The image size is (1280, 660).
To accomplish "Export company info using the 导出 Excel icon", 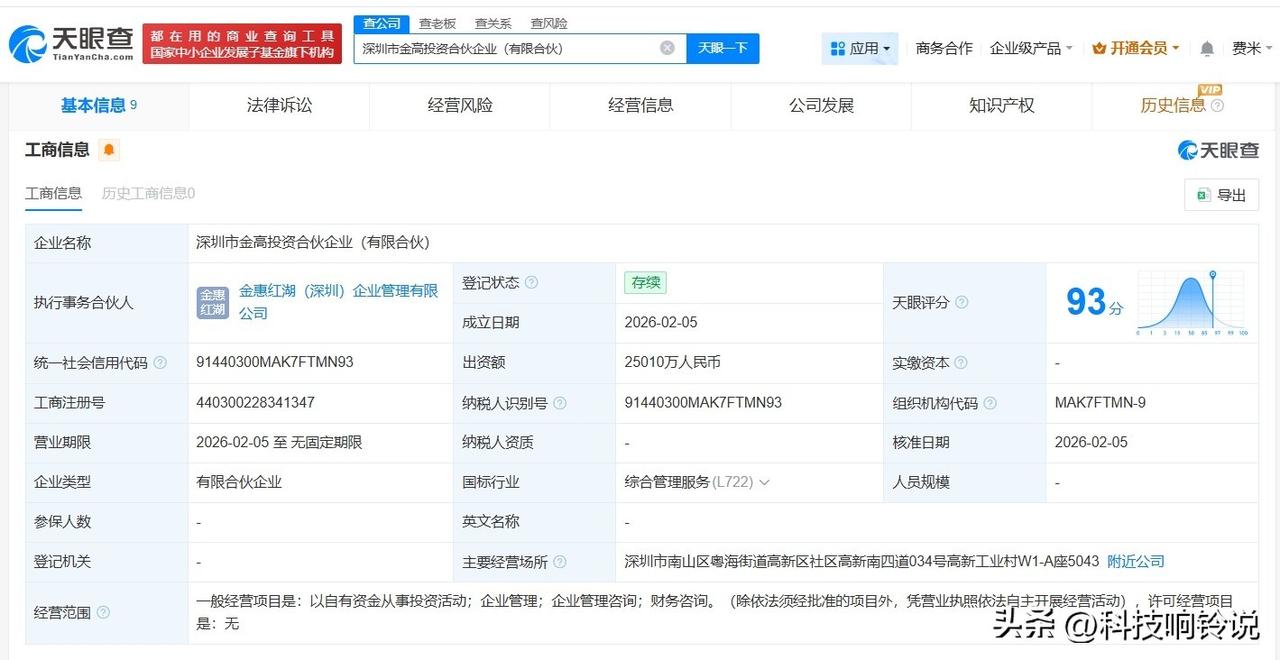I will click(1222, 195).
